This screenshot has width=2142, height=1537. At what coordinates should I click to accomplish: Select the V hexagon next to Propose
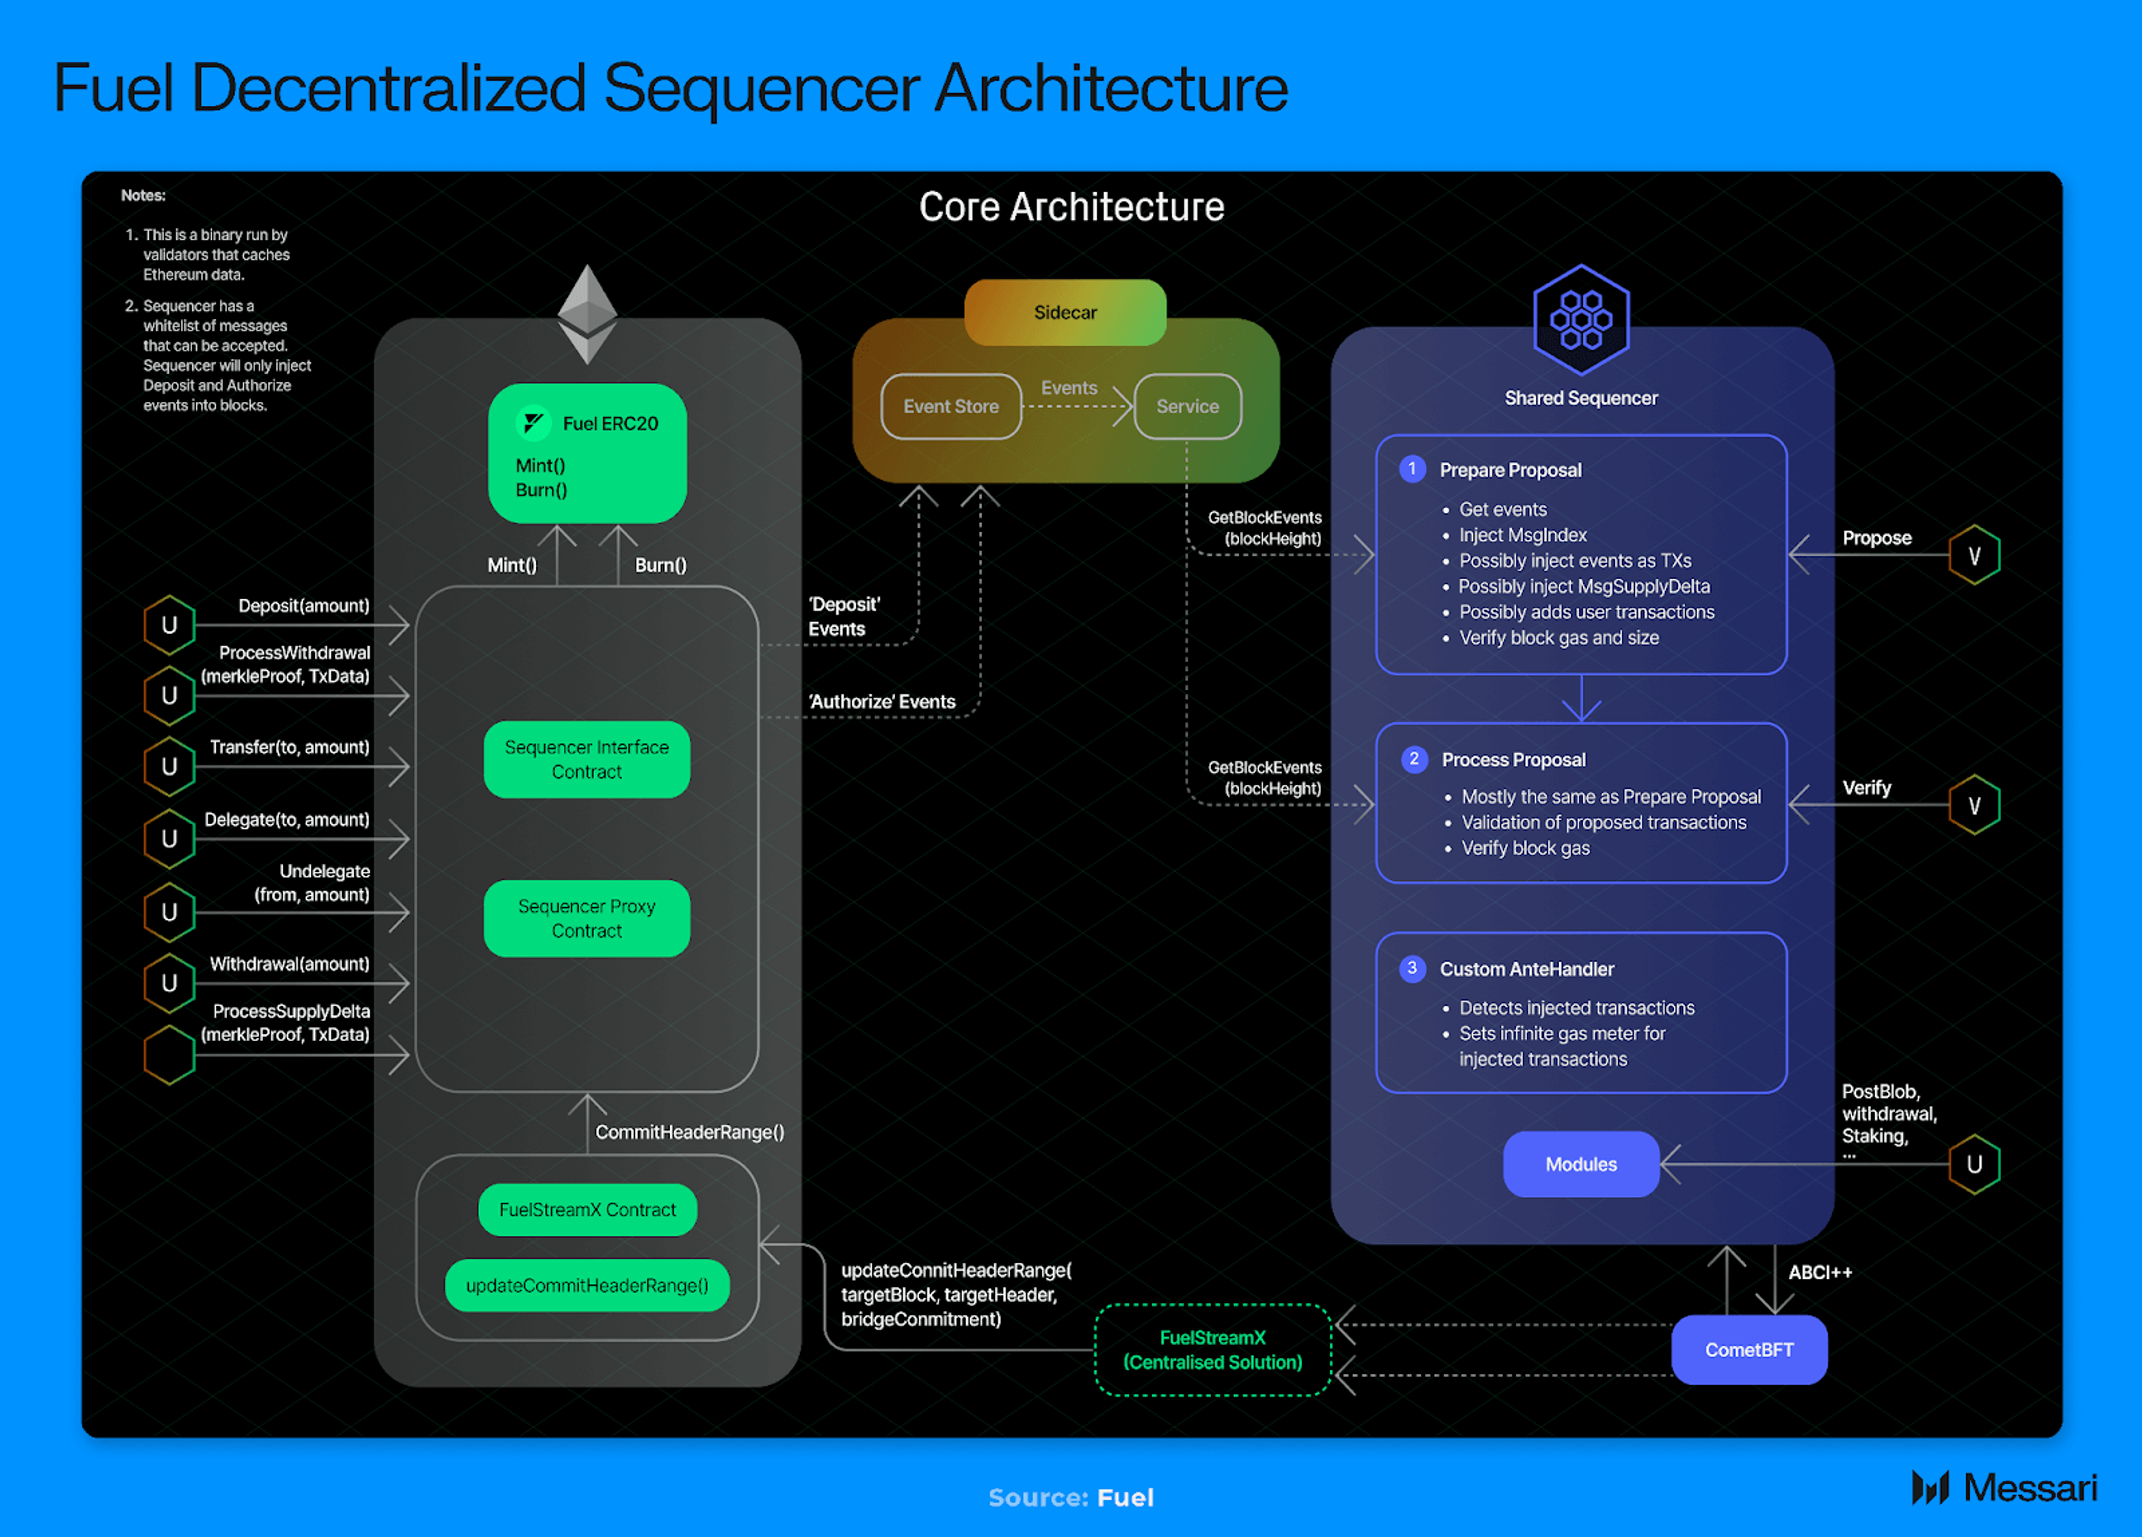click(1973, 555)
